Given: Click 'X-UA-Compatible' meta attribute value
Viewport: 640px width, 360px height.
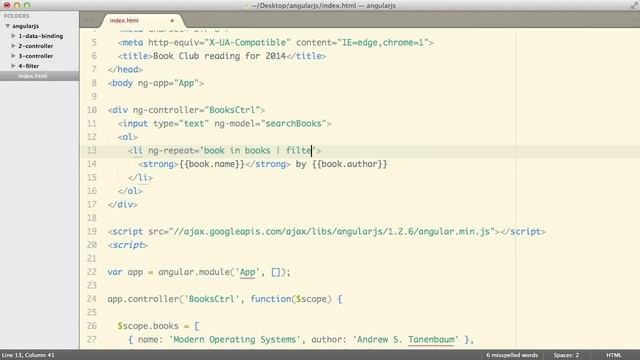Looking at the screenshot, I should [x=248, y=42].
